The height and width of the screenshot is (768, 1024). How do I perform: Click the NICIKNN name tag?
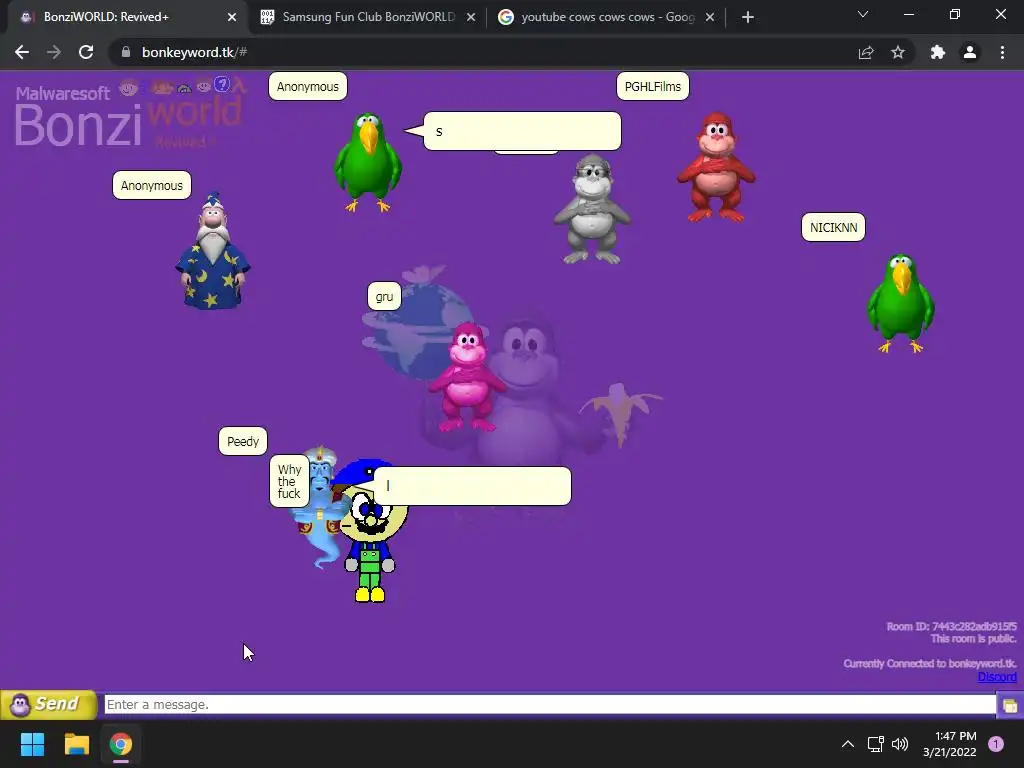tap(833, 227)
